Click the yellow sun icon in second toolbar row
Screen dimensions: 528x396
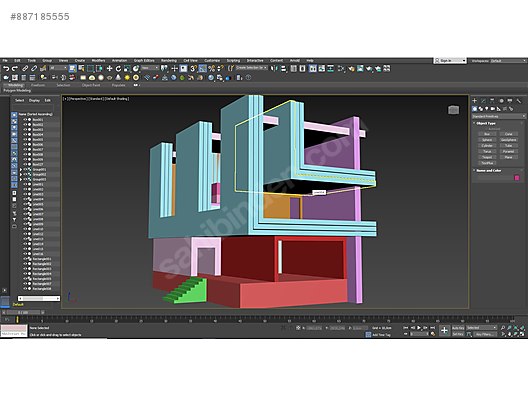coord(127,78)
